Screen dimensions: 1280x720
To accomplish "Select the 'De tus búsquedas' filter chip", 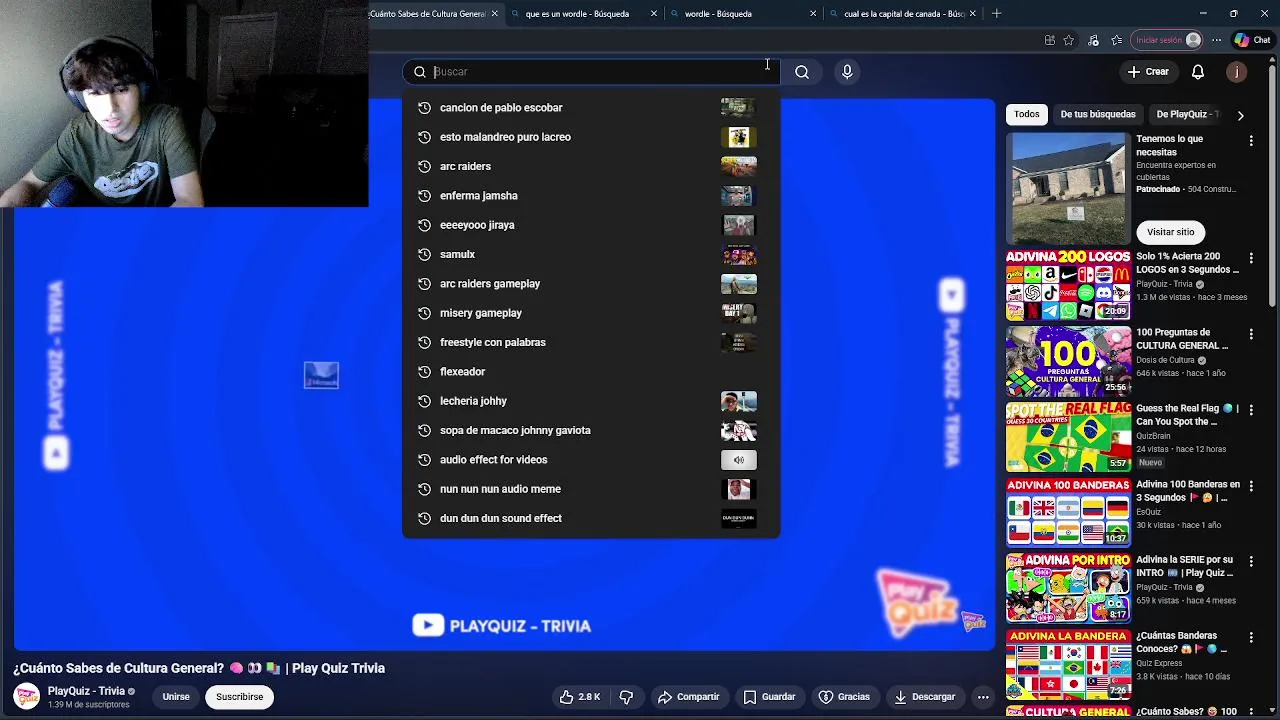I will pos(1098,114).
